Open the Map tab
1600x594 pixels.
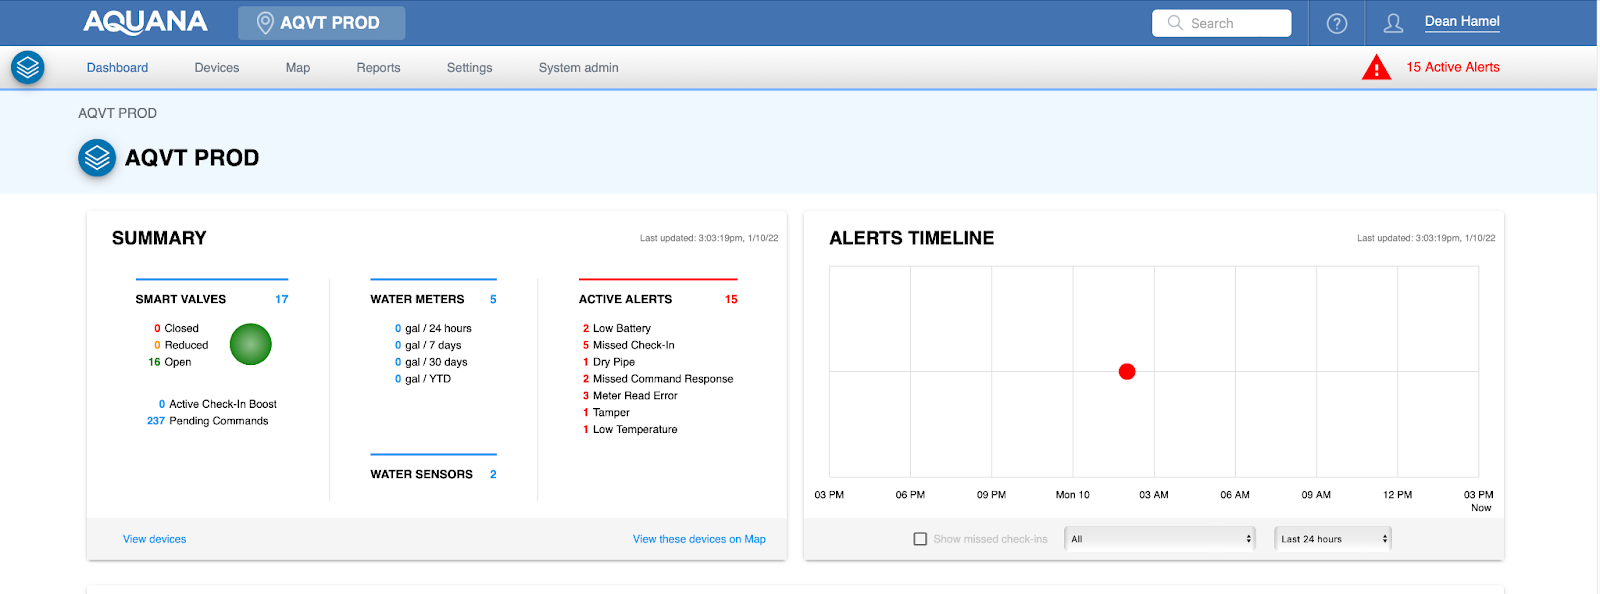(x=298, y=68)
